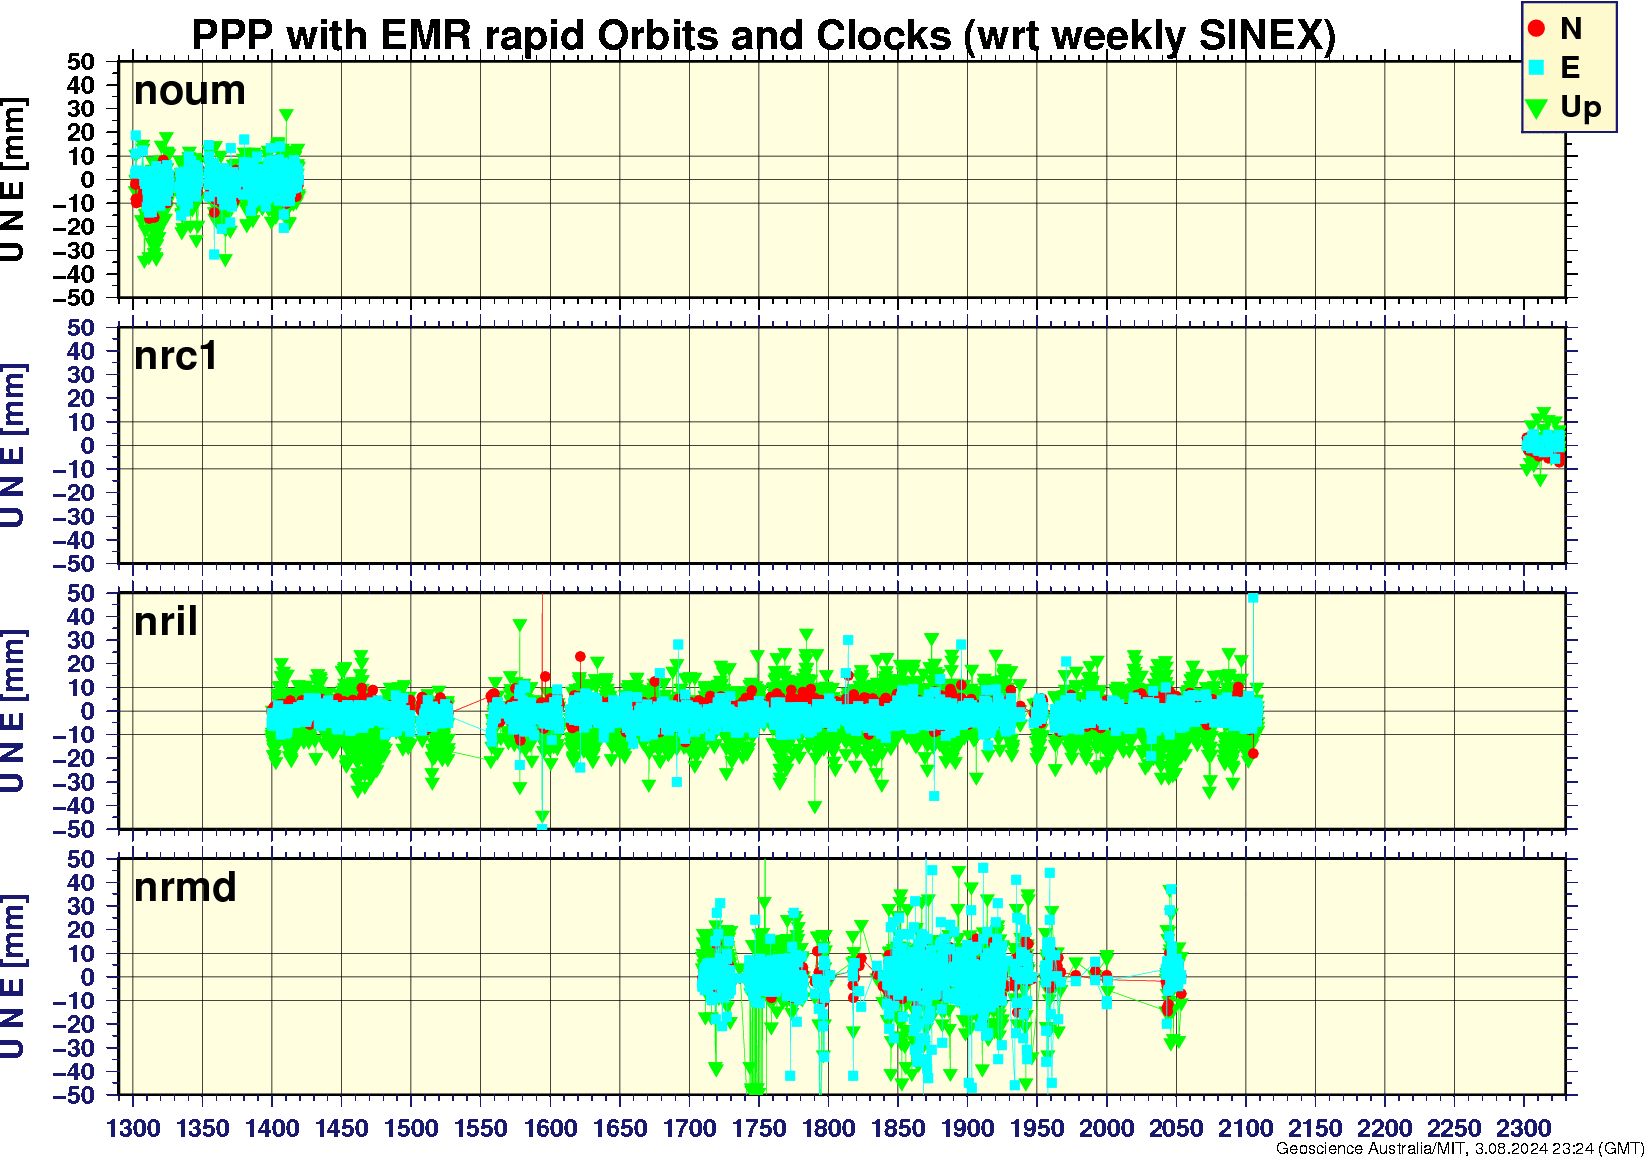Image resolution: width=1644 pixels, height=1158 pixels.
Task: Click the x-axis tick label 2100
Action: pos(1245,1128)
